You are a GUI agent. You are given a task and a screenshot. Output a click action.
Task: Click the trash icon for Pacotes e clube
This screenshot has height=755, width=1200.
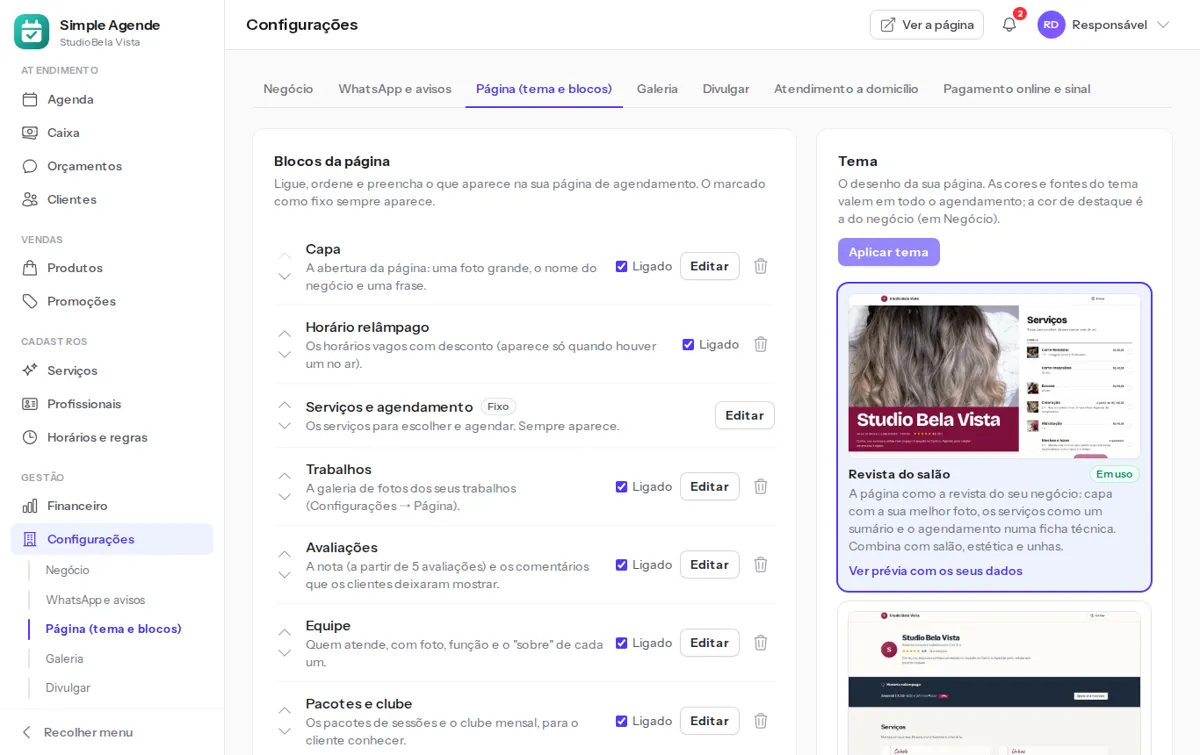(760, 720)
